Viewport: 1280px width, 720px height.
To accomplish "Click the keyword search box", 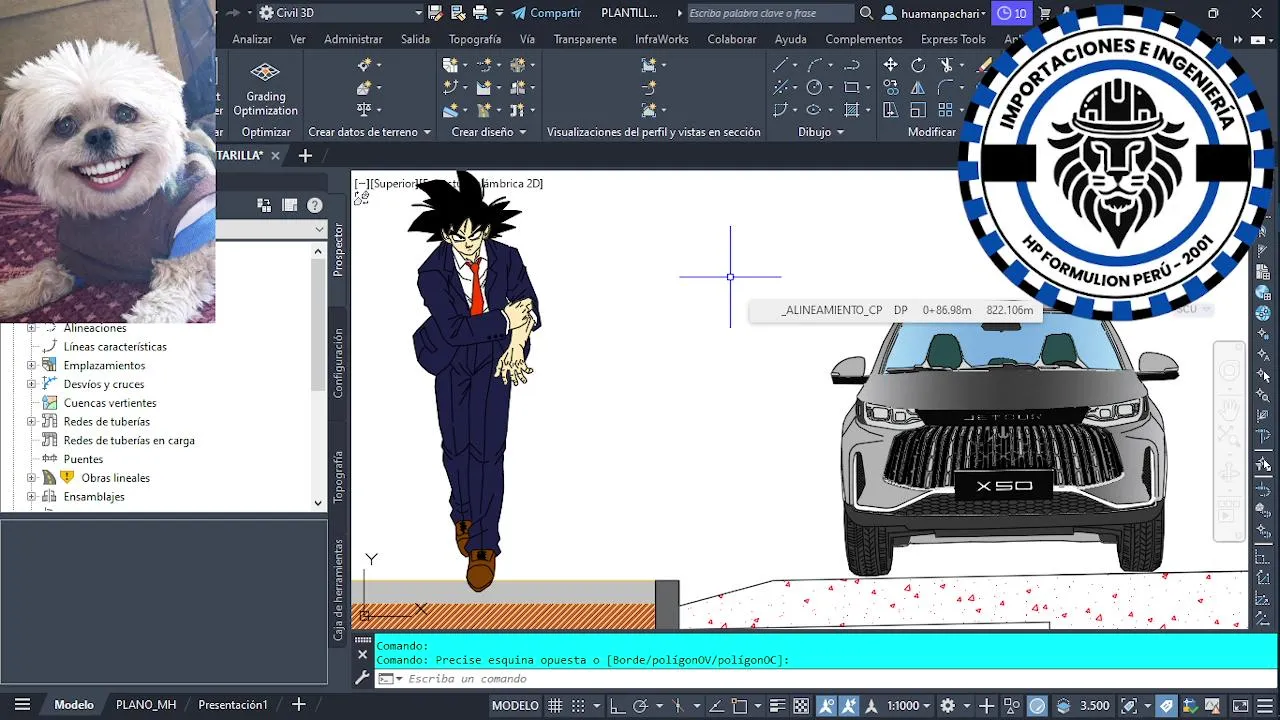I will pos(770,13).
